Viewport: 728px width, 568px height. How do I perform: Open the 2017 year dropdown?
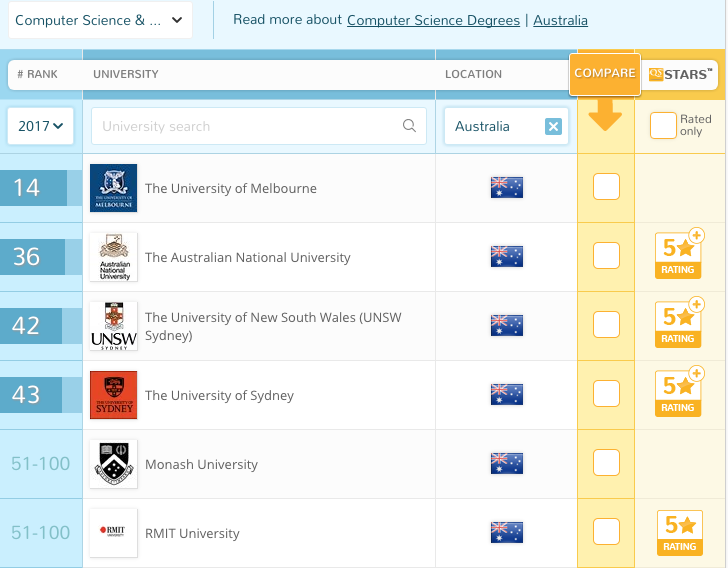[40, 126]
